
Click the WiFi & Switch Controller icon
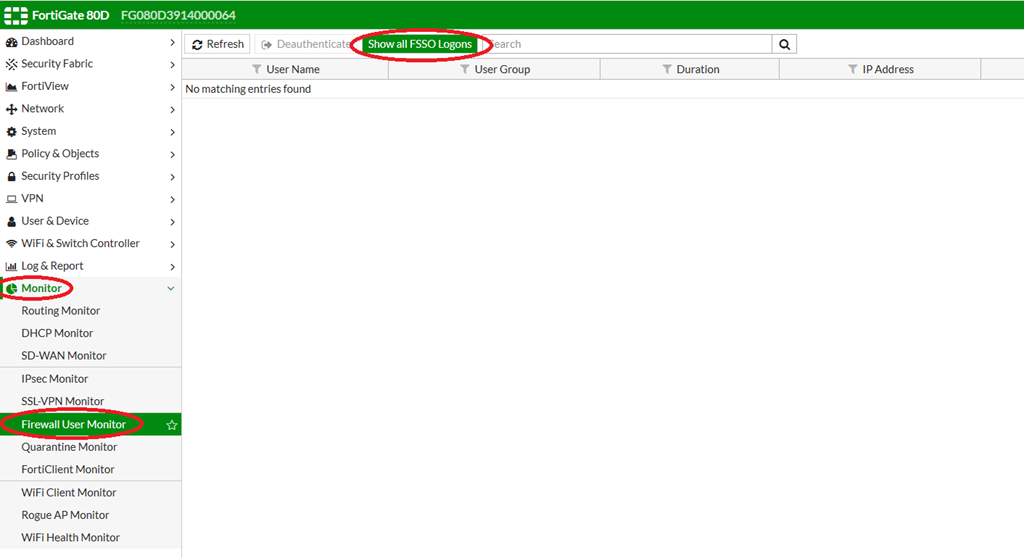[11, 244]
